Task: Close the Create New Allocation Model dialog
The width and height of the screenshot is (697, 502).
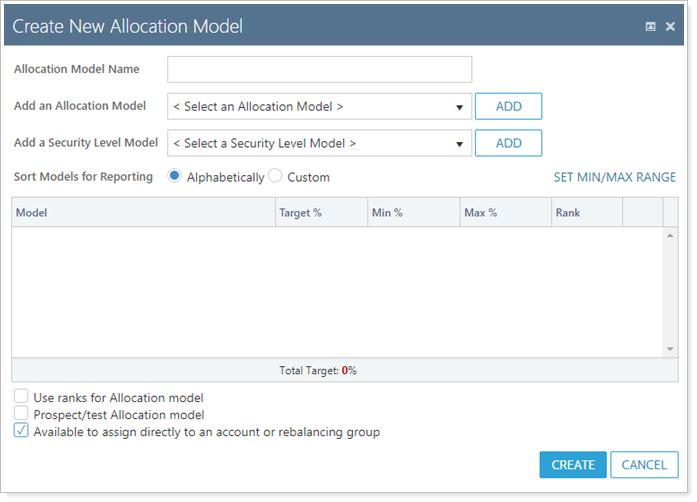Action: pyautogui.click(x=670, y=27)
